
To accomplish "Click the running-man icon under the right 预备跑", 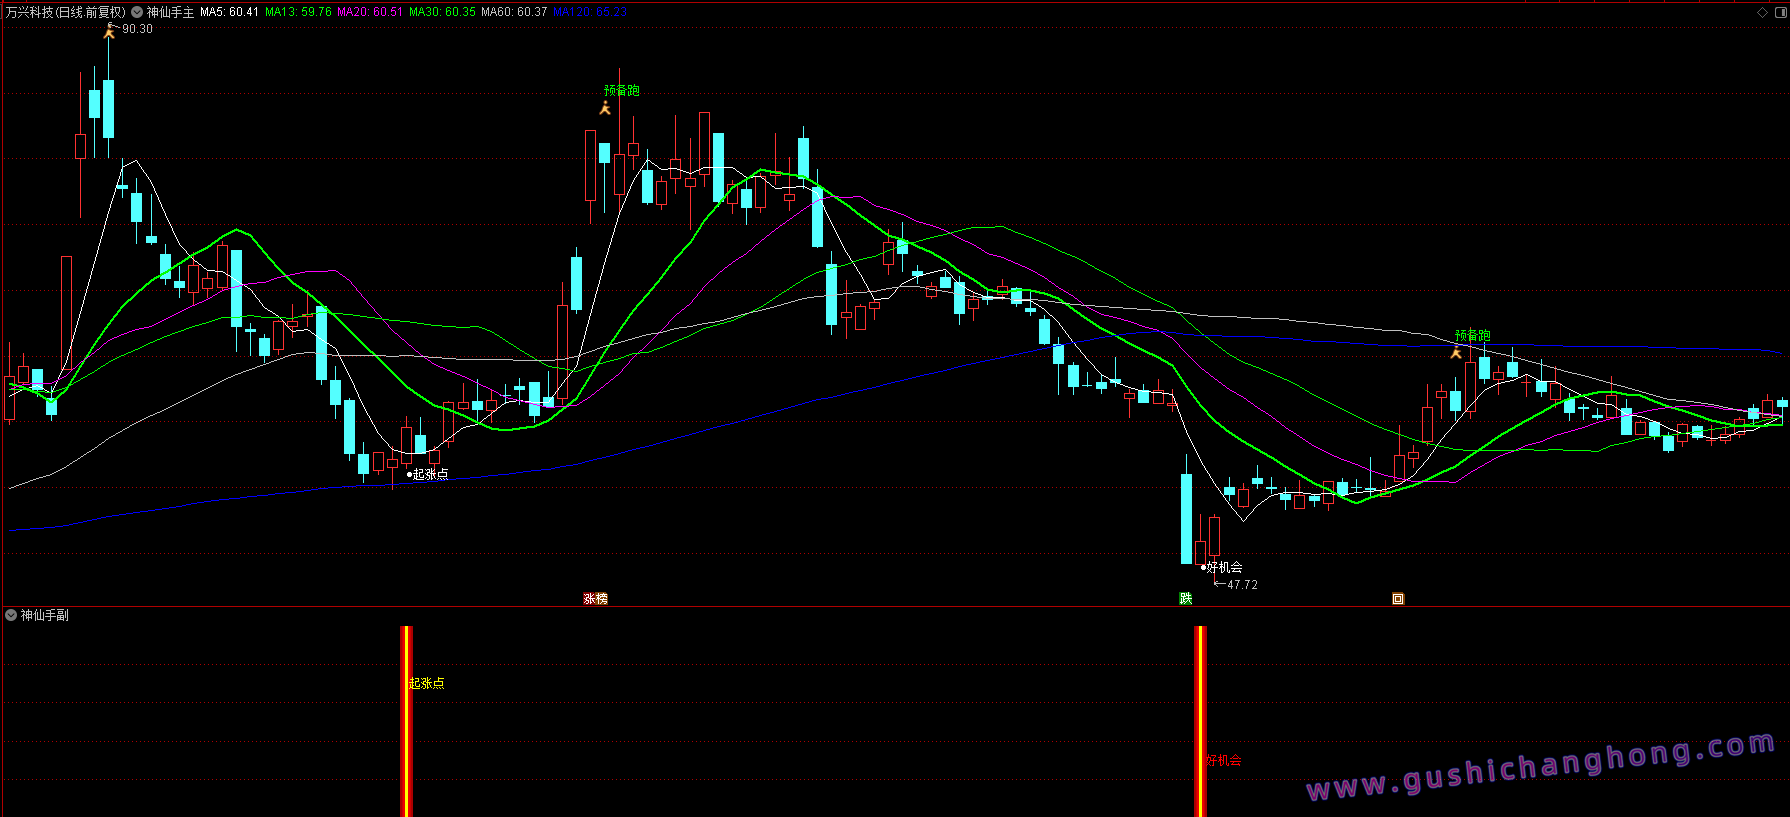I will [1456, 352].
